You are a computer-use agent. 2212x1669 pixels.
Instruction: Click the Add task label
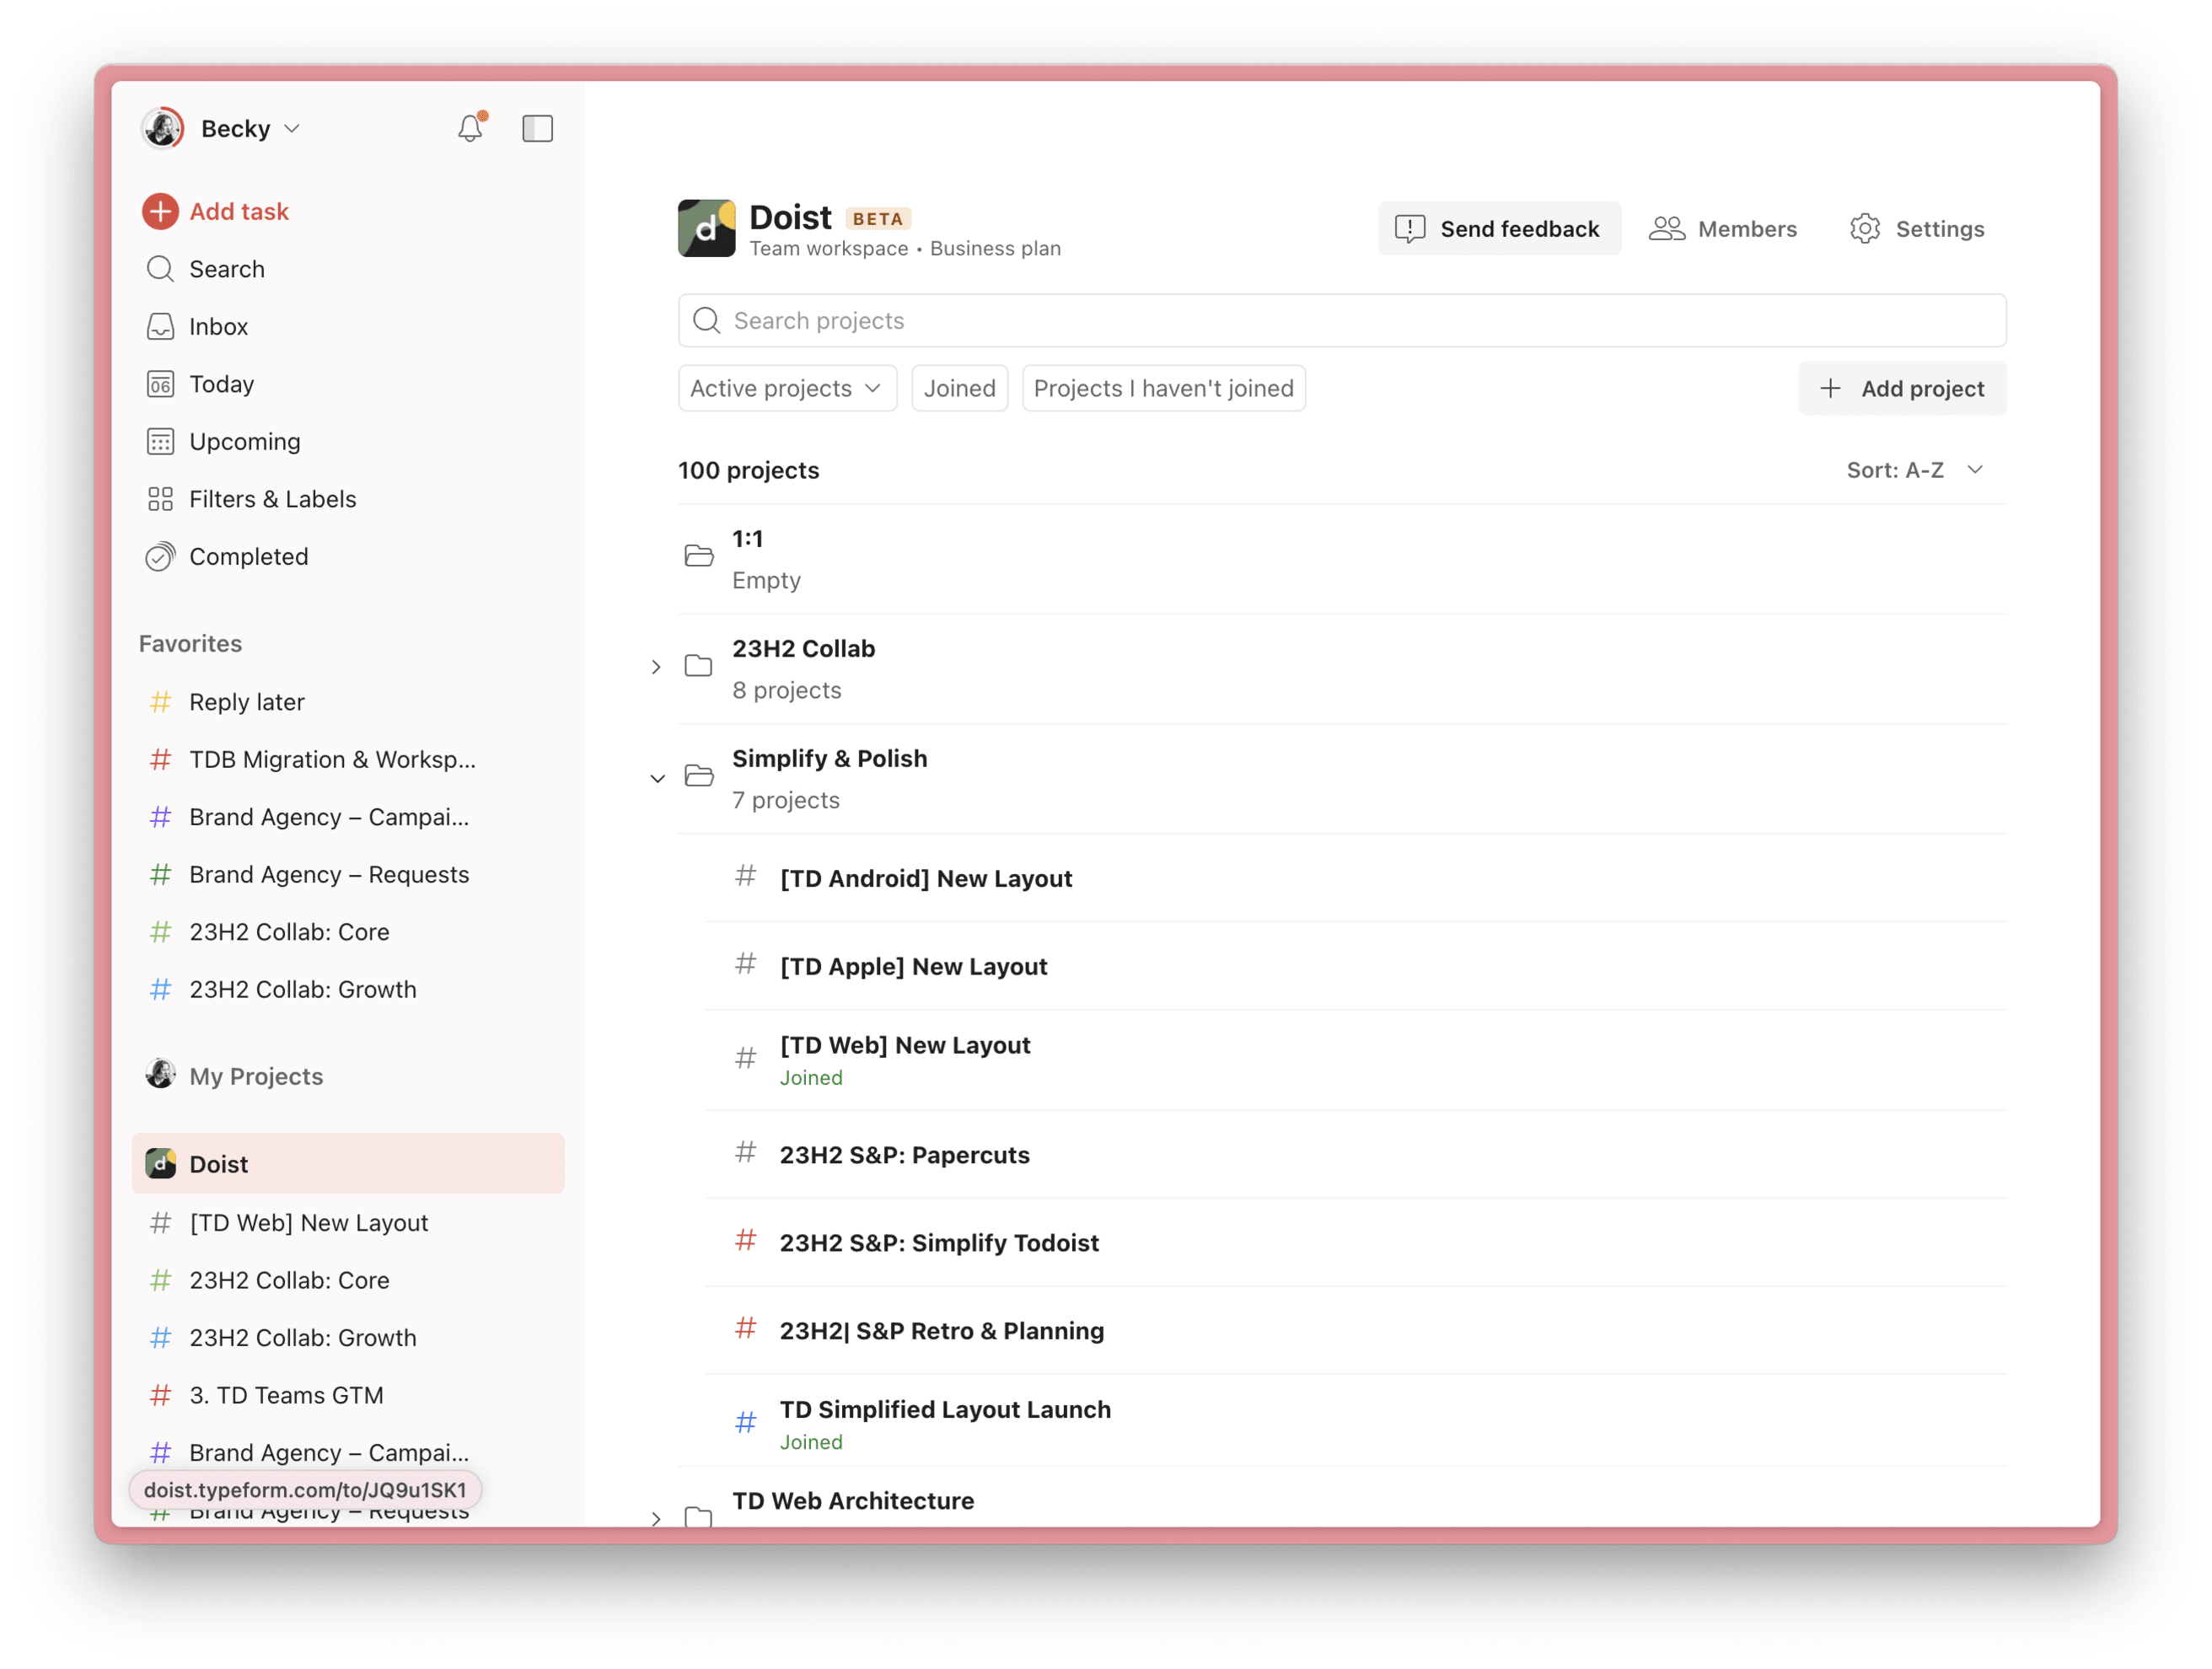[x=239, y=211]
